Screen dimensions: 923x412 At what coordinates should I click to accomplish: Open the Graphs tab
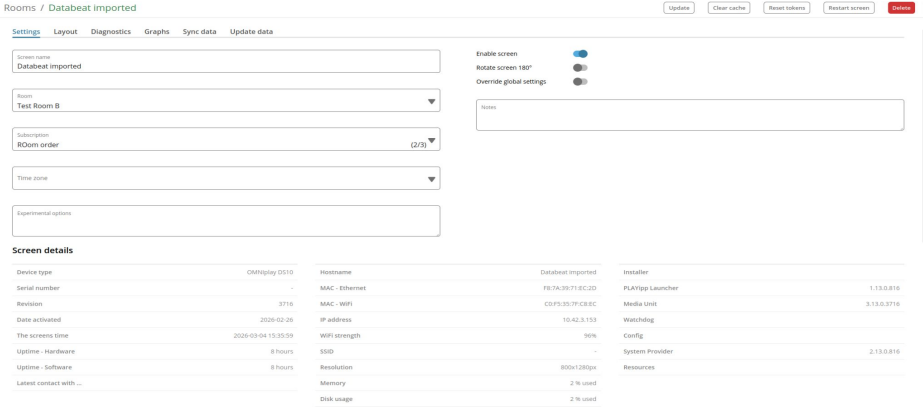(x=156, y=31)
